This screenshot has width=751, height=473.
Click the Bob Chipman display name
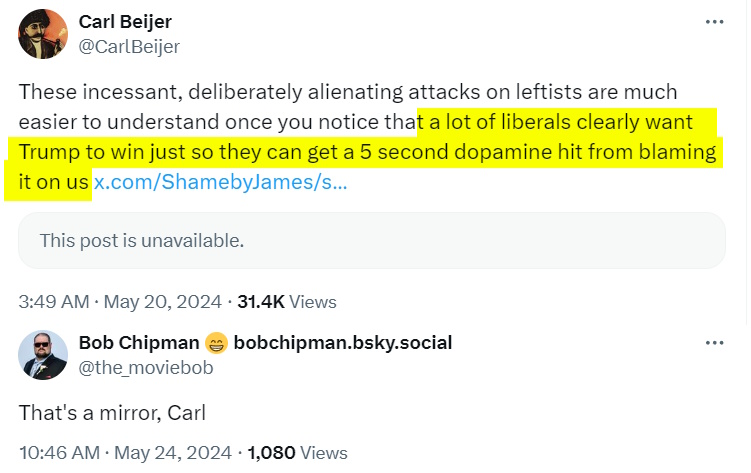point(138,343)
